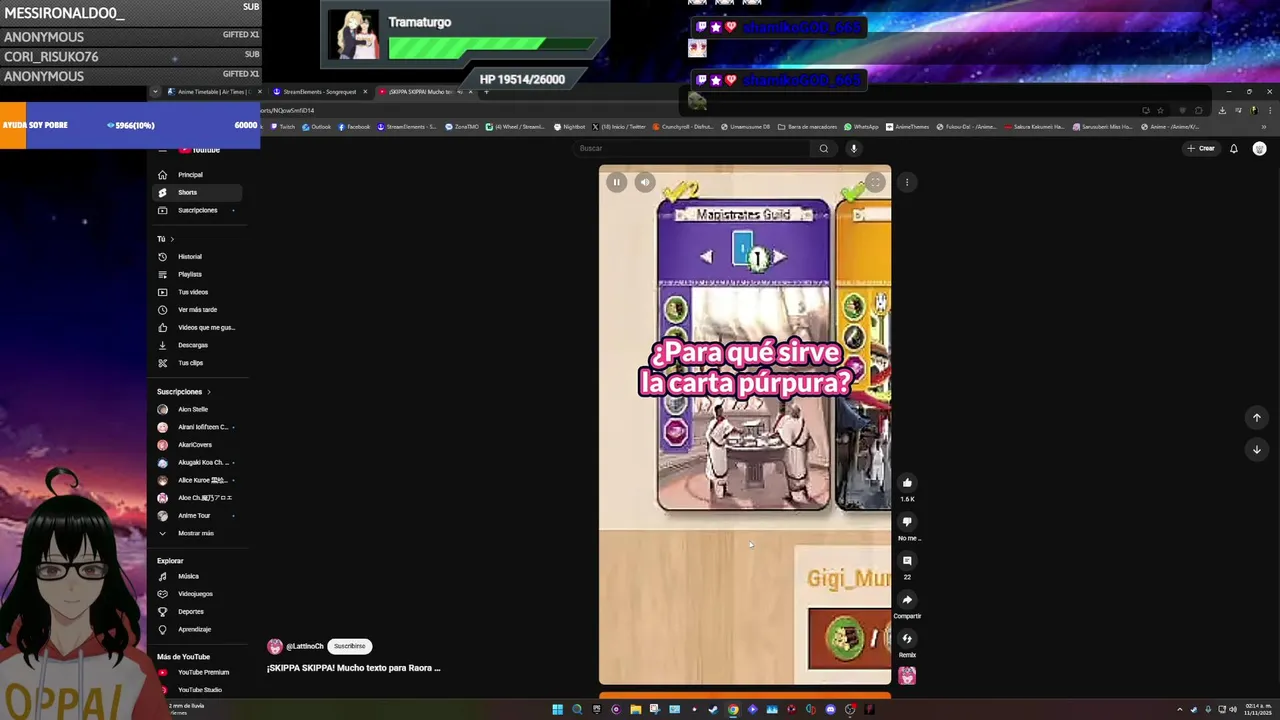Click the Buscar search field
Viewport: 1280px width, 720px height.
coord(693,148)
